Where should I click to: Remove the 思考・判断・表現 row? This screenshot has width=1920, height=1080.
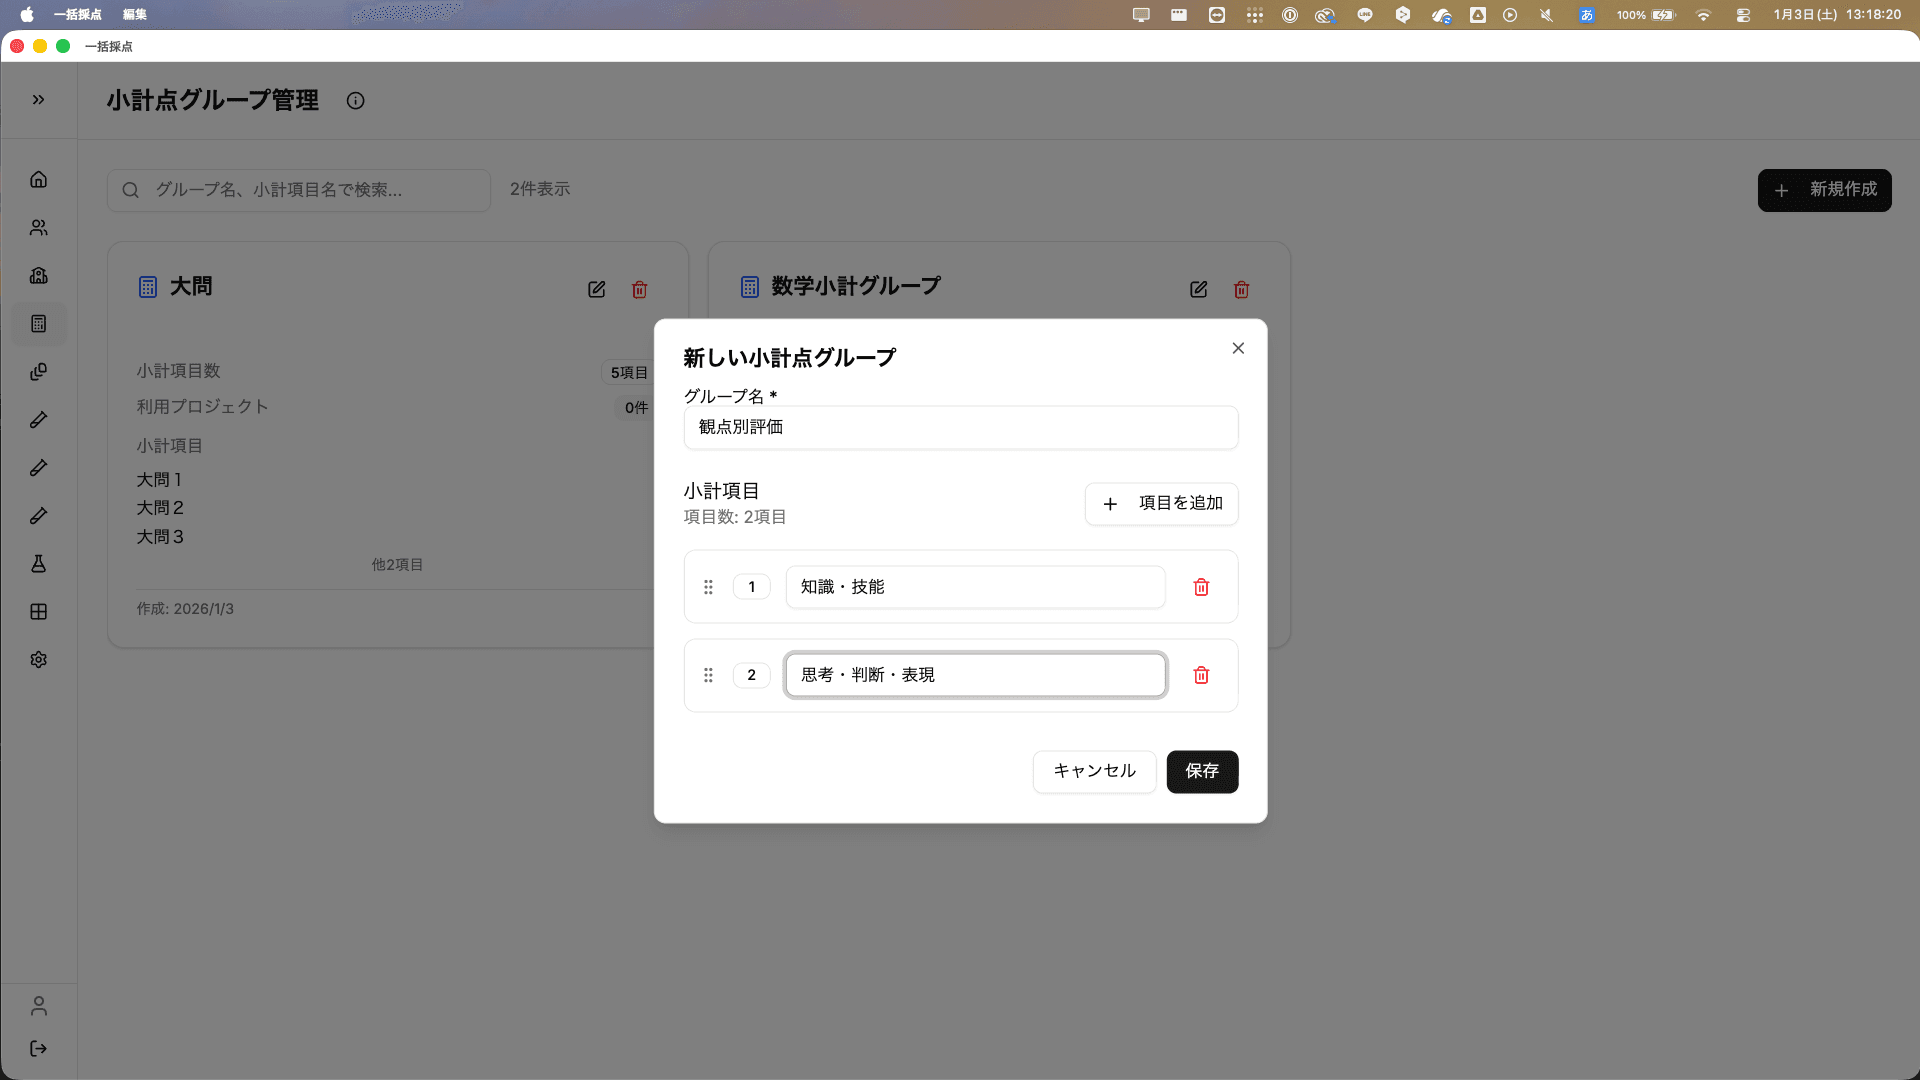[1201, 675]
